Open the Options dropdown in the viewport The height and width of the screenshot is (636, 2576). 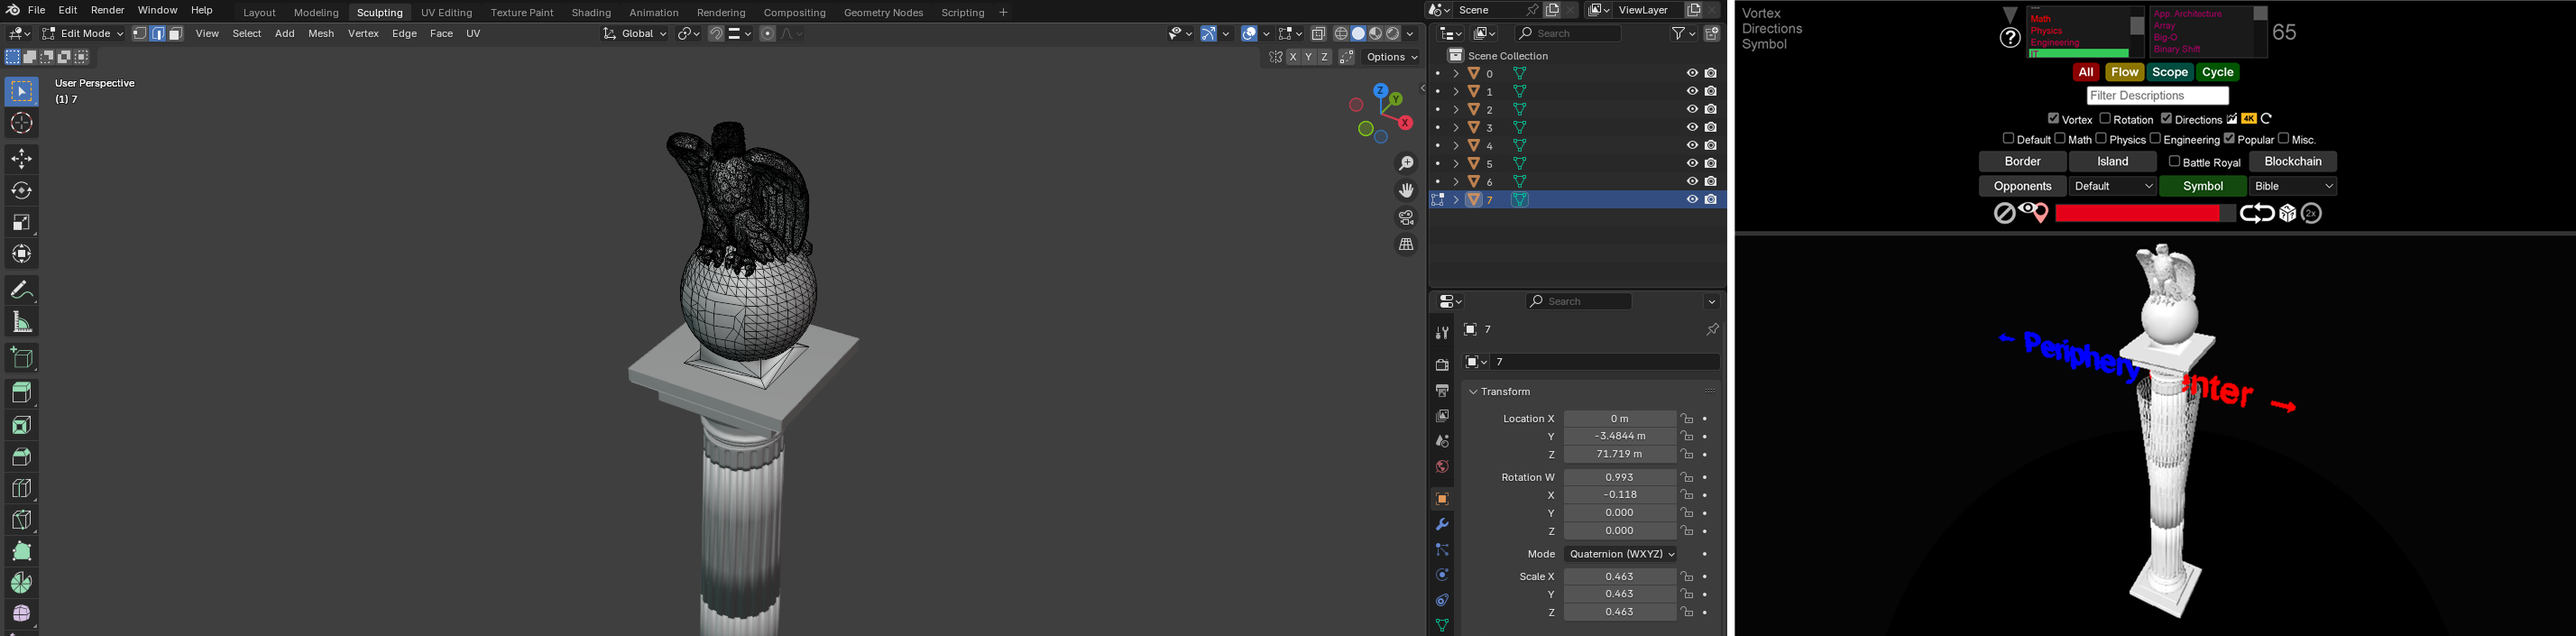click(1392, 58)
